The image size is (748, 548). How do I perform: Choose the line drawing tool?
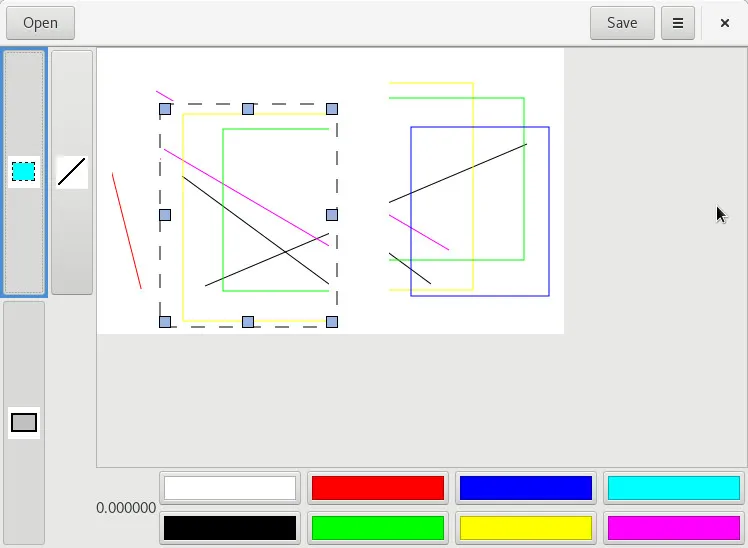[x=72, y=172]
